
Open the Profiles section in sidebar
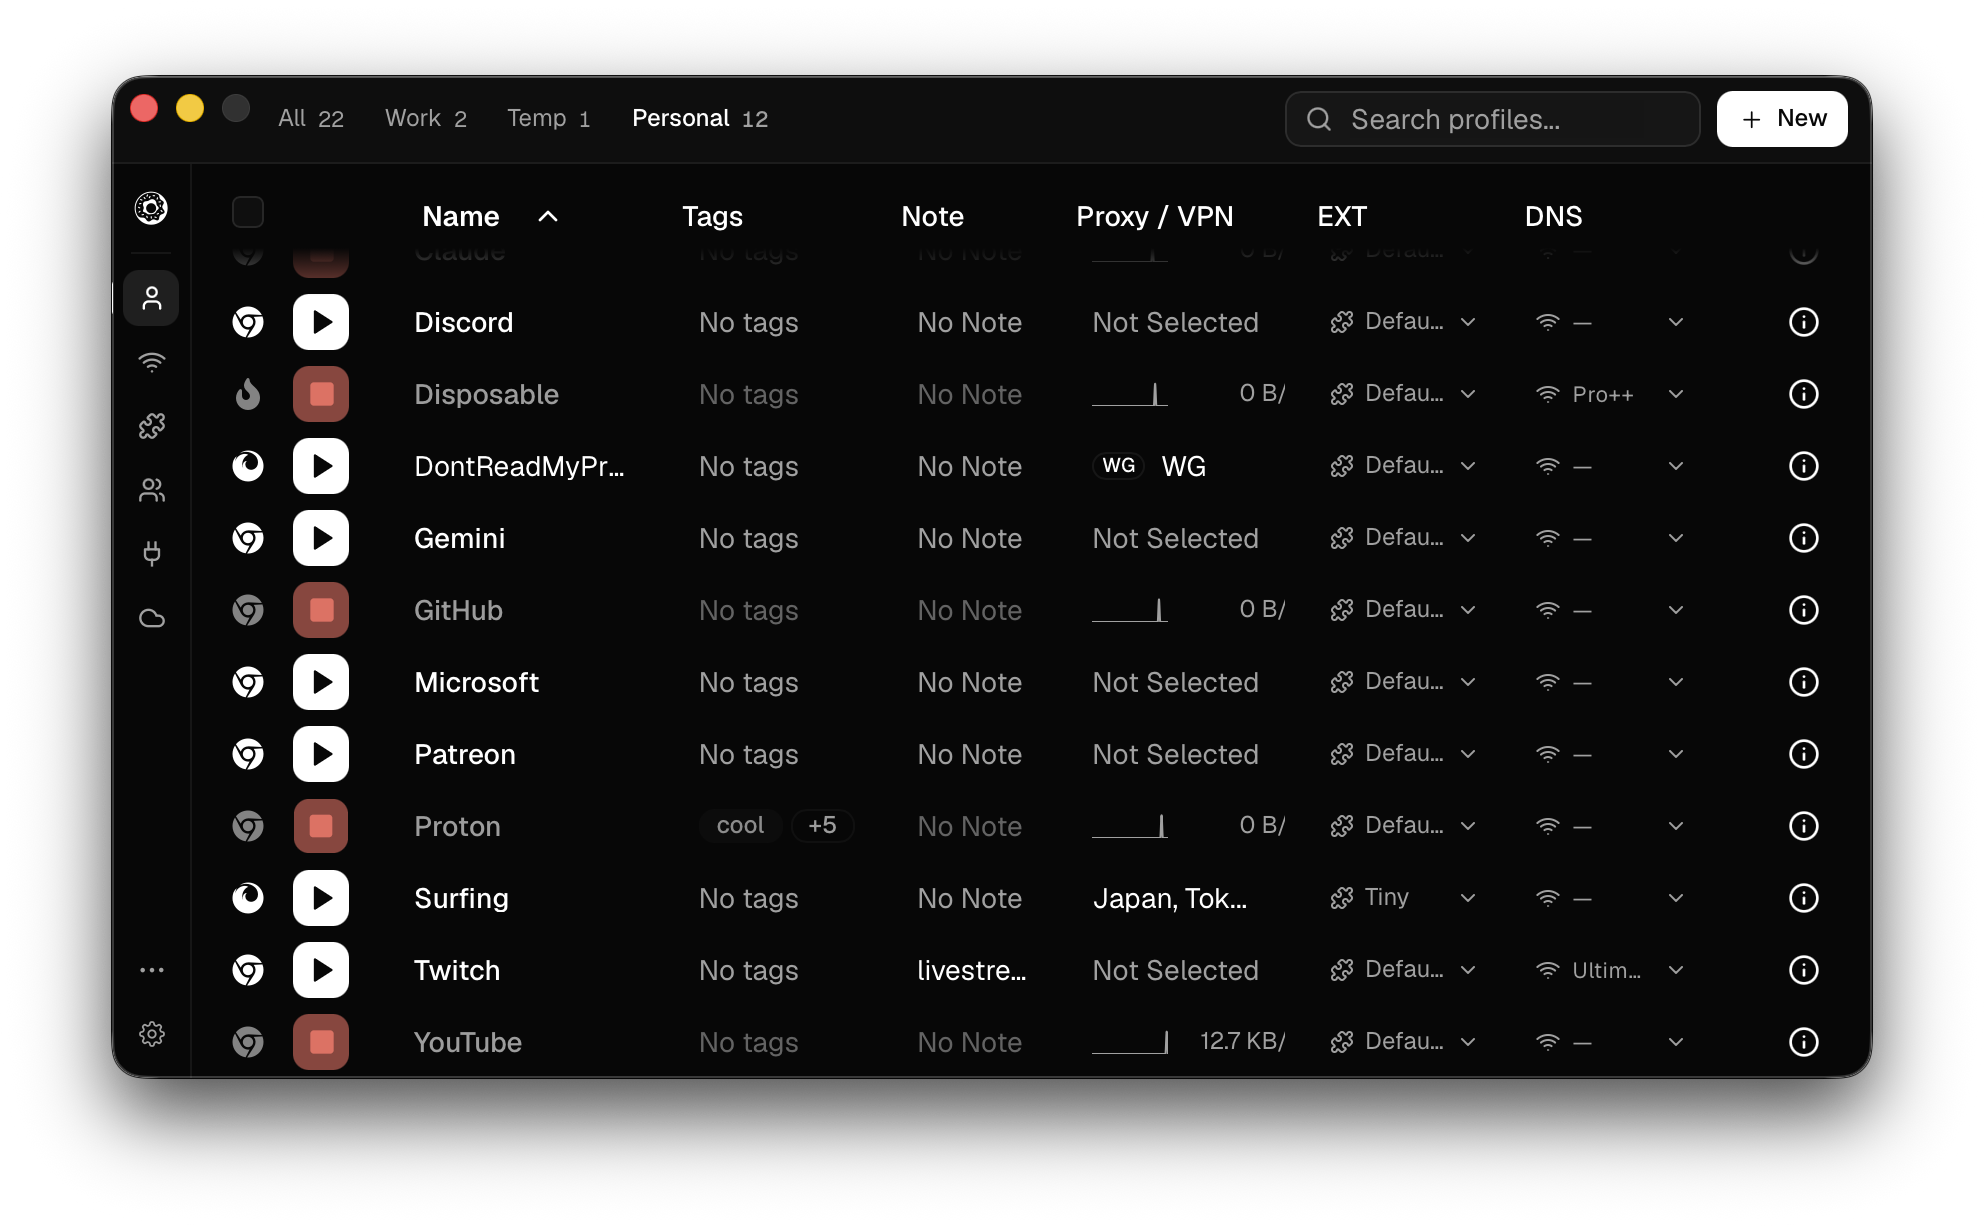pyautogui.click(x=151, y=298)
